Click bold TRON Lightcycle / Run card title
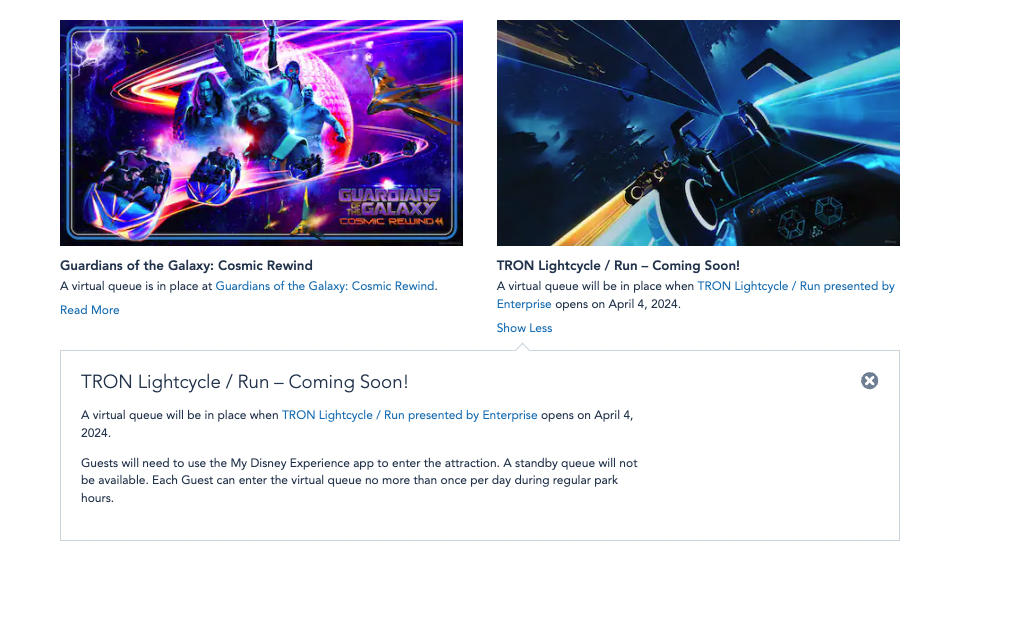The width and height of the screenshot is (1017, 618). (618, 266)
